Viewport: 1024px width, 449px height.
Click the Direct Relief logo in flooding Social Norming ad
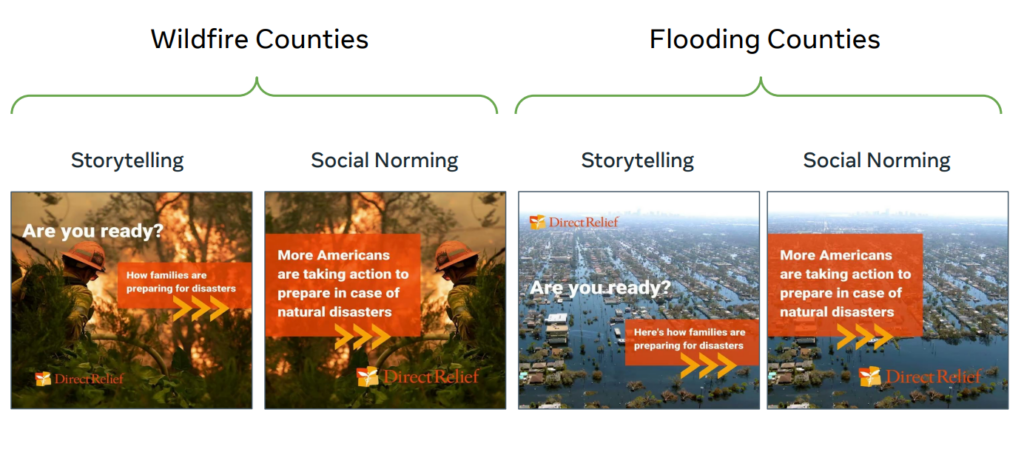(x=920, y=377)
